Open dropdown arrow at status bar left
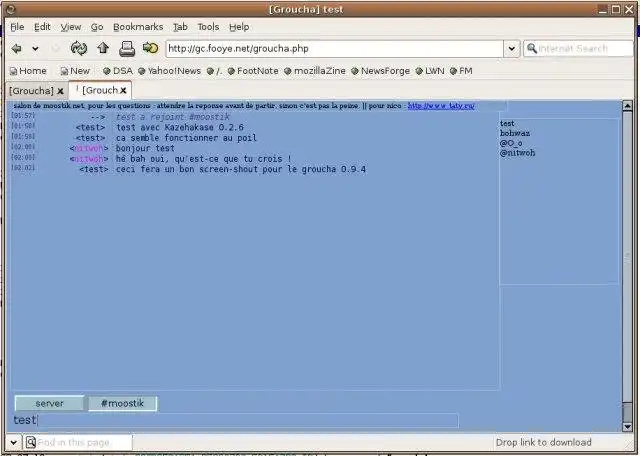Screen dimensions: 640x456 point(13,442)
